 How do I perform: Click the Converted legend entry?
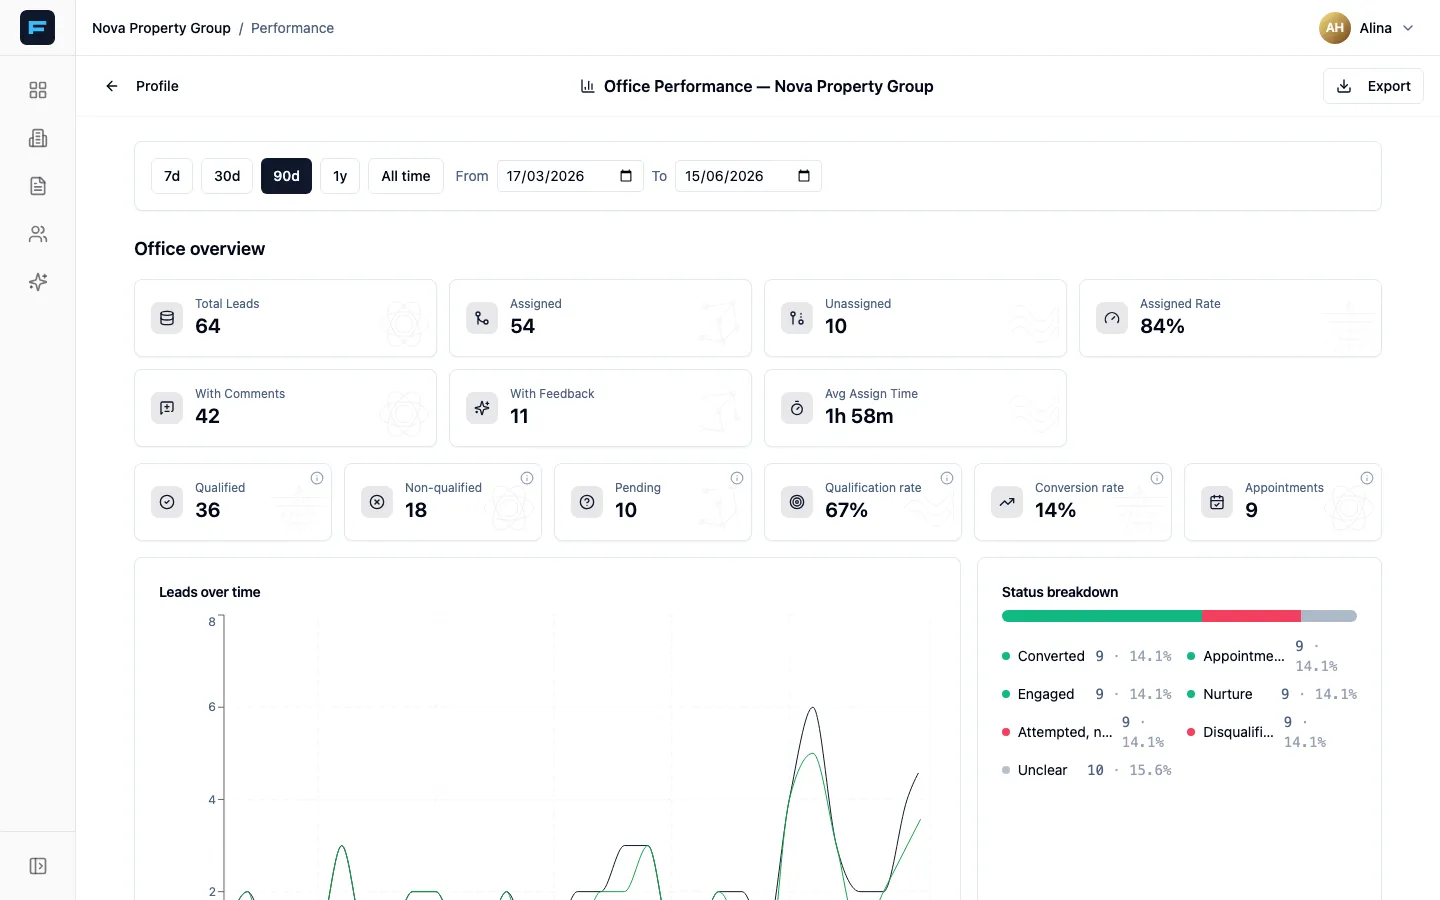click(x=1087, y=656)
